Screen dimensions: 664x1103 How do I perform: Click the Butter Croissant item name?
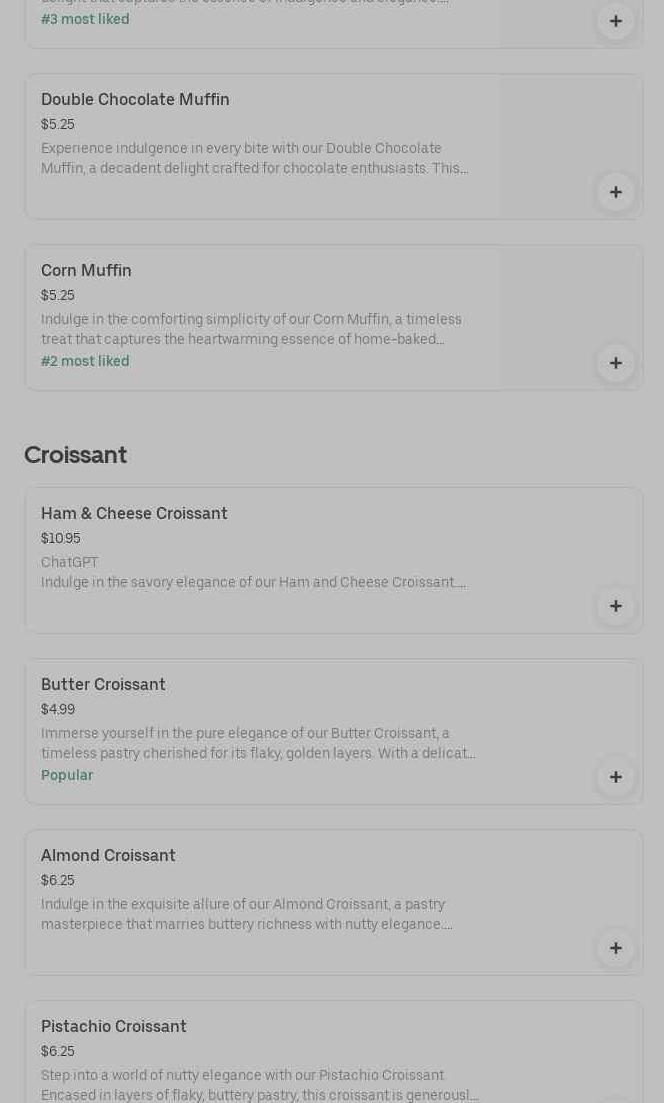[x=103, y=684]
